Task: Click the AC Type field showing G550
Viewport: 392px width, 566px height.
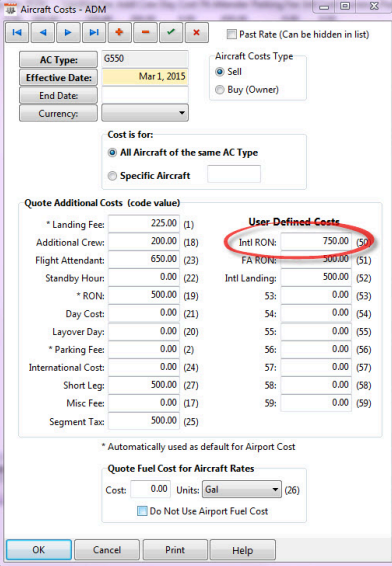Action: pos(145,58)
